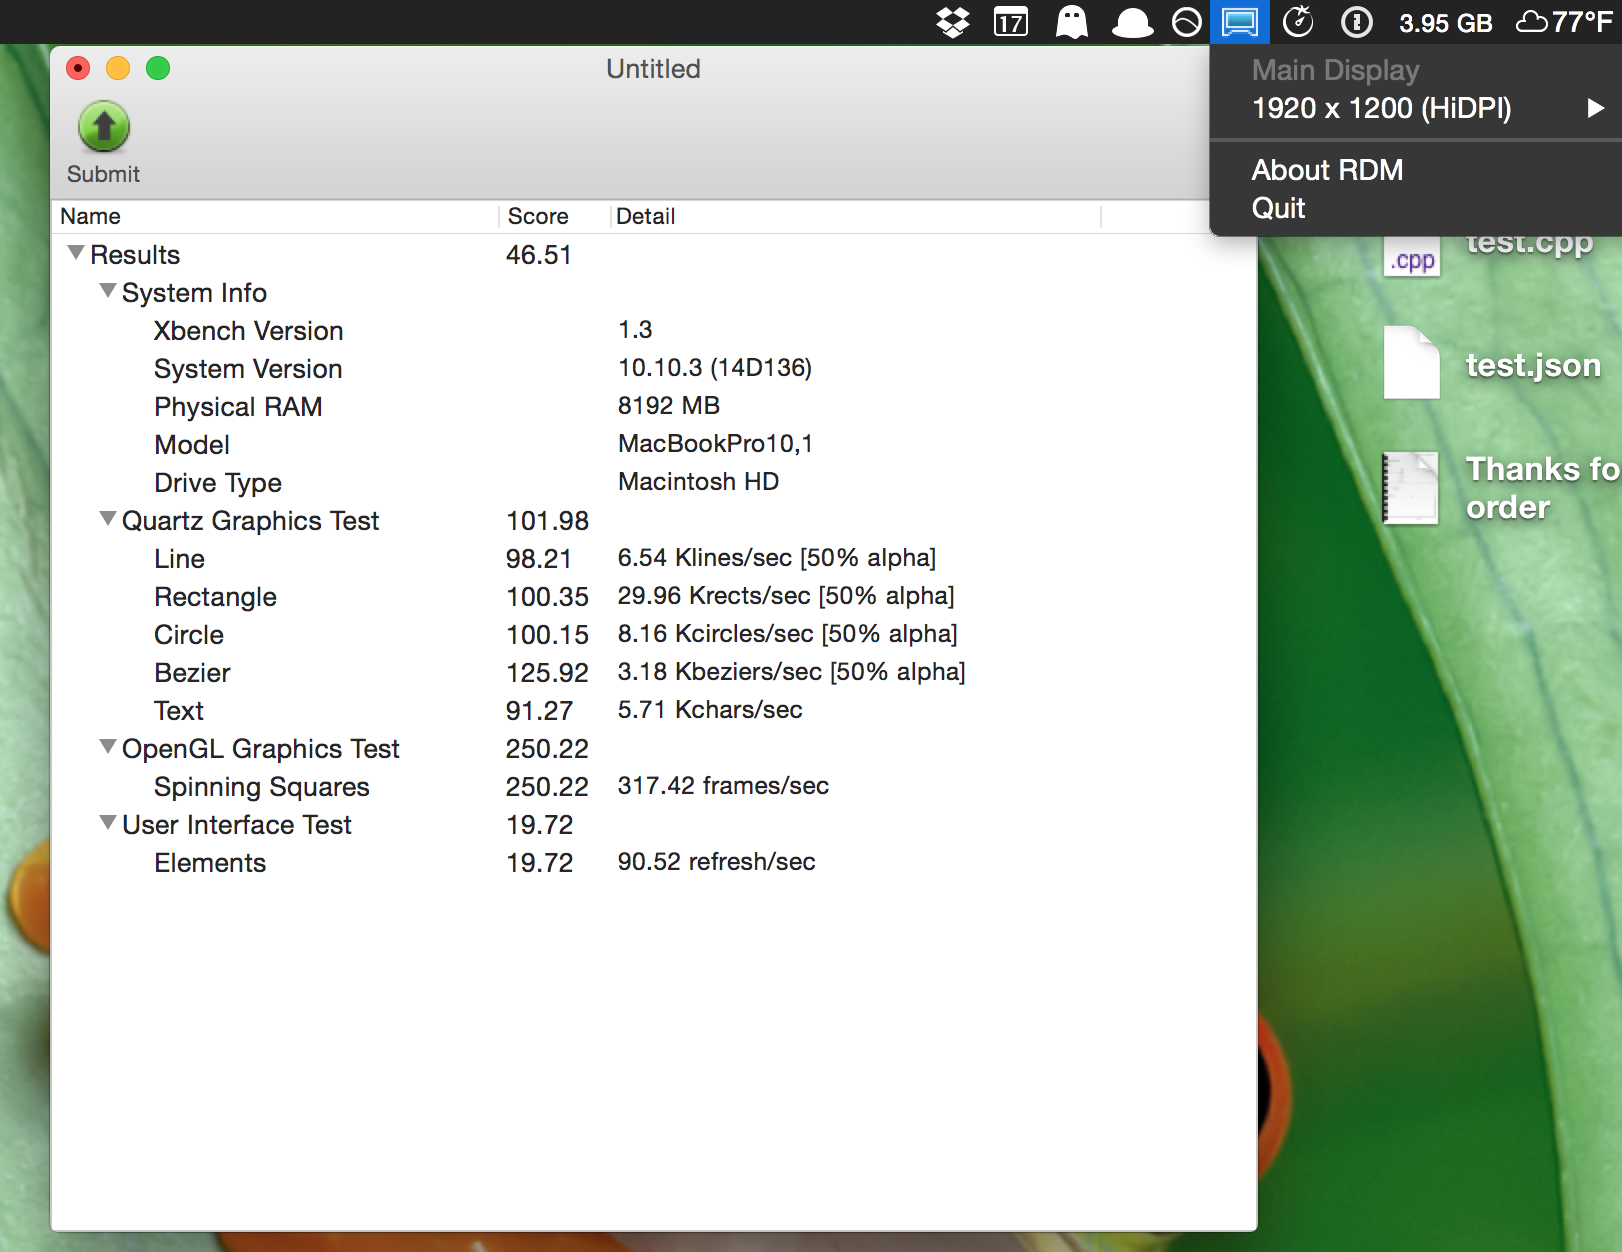Image resolution: width=1622 pixels, height=1252 pixels.
Task: Click the detail 10.10.3 (14D136)
Action: click(x=715, y=368)
